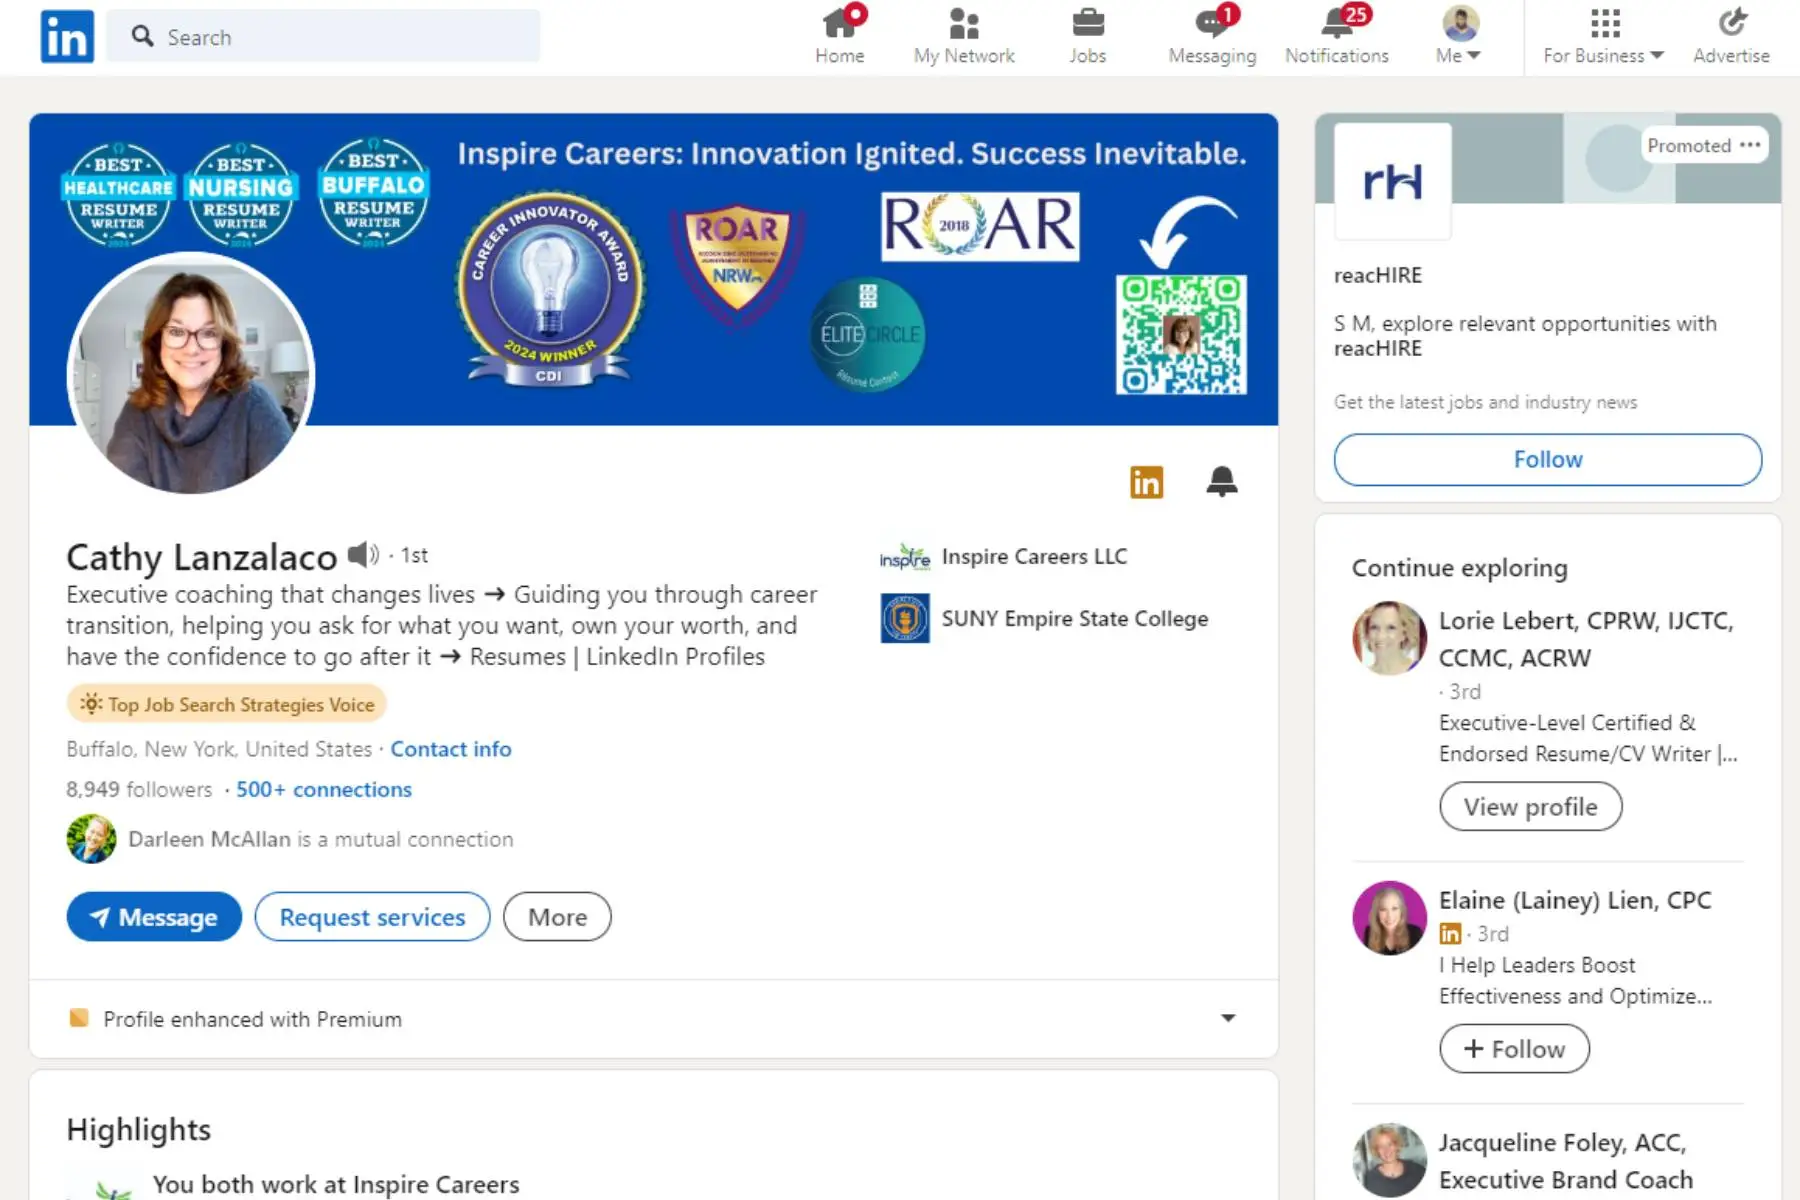Viewport: 1800px width, 1200px height.
Task: Follow reacHIRE company
Action: point(1548,460)
